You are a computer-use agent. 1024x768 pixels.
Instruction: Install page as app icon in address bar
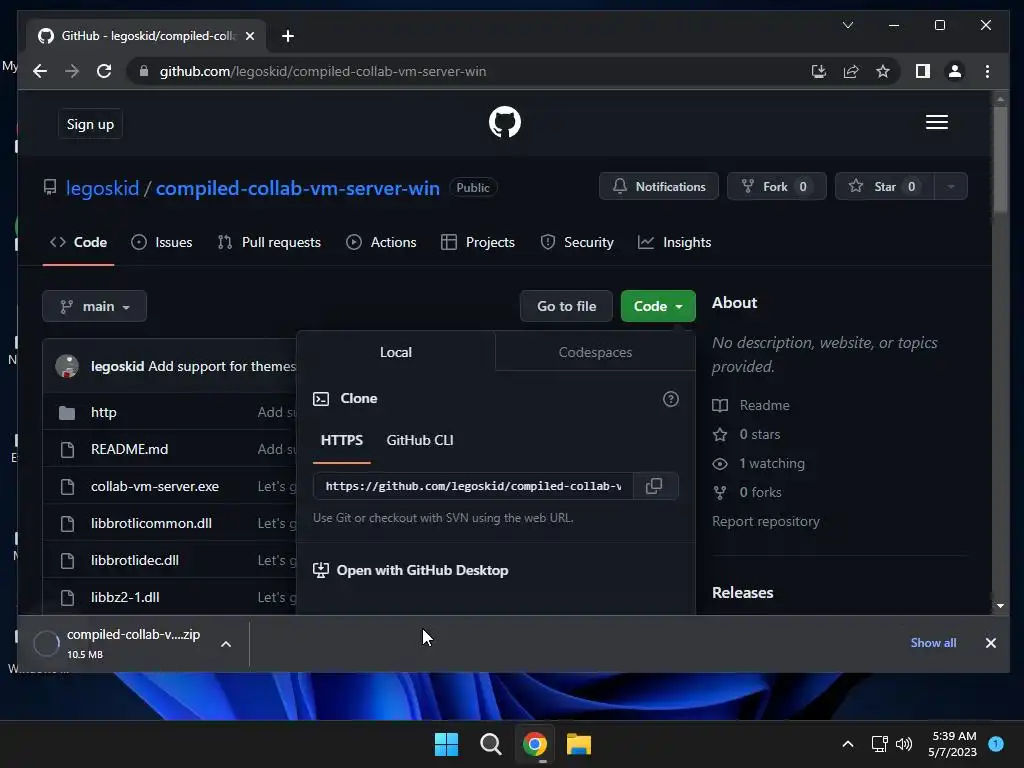[x=818, y=71]
